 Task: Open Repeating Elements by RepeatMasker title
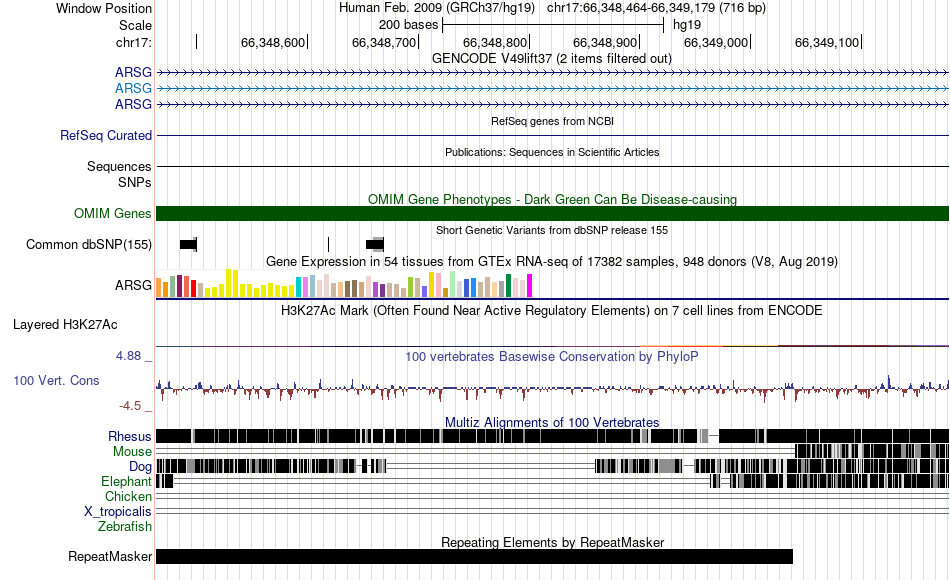point(552,542)
